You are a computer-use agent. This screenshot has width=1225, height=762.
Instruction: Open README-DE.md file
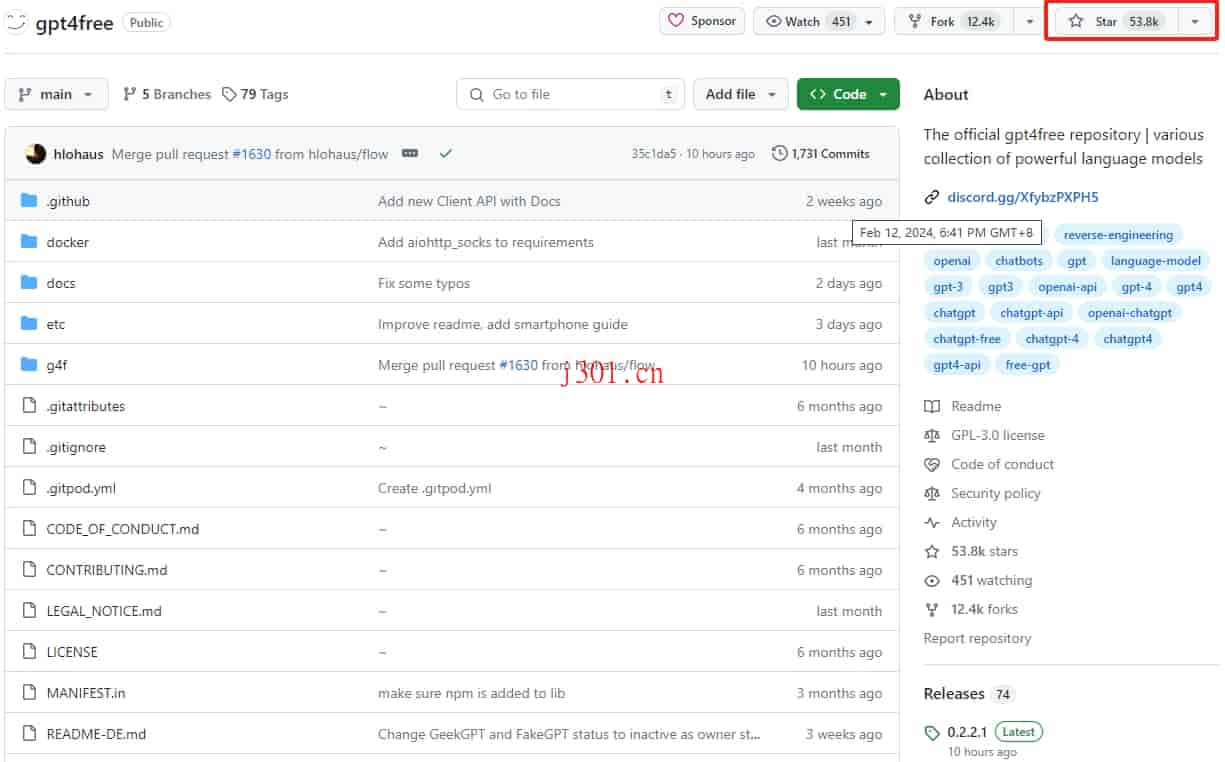[96, 734]
